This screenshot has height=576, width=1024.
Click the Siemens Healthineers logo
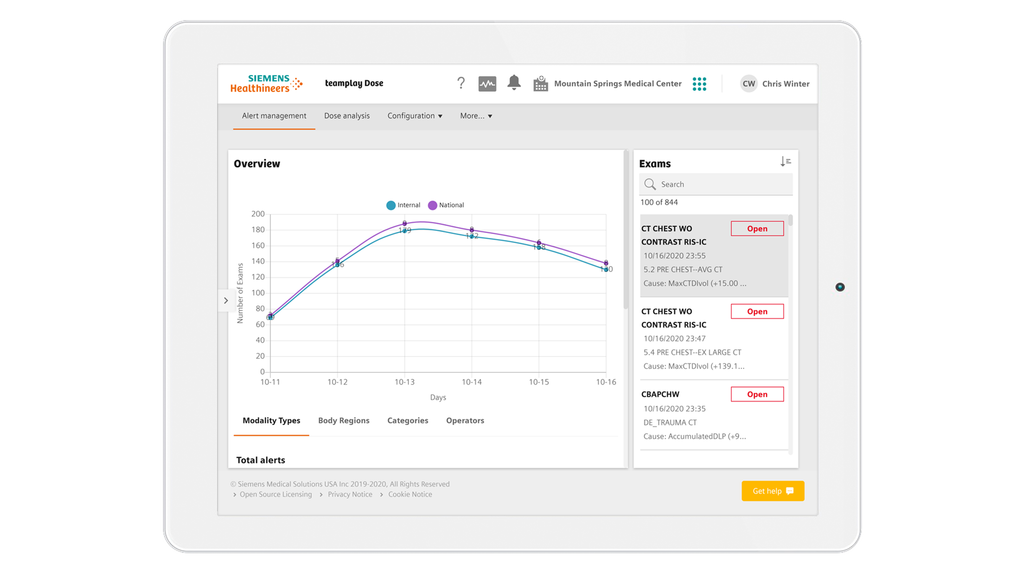[266, 83]
